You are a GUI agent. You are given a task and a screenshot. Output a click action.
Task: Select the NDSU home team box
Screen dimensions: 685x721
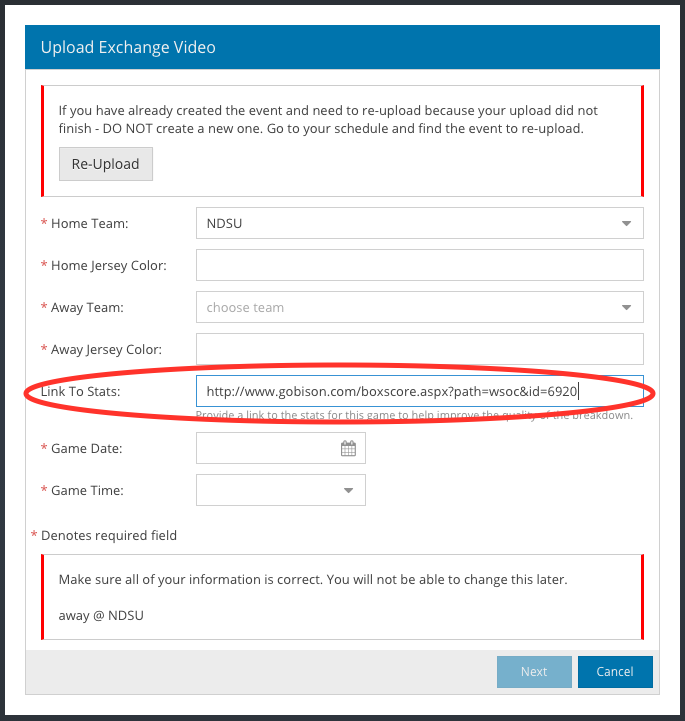point(420,223)
